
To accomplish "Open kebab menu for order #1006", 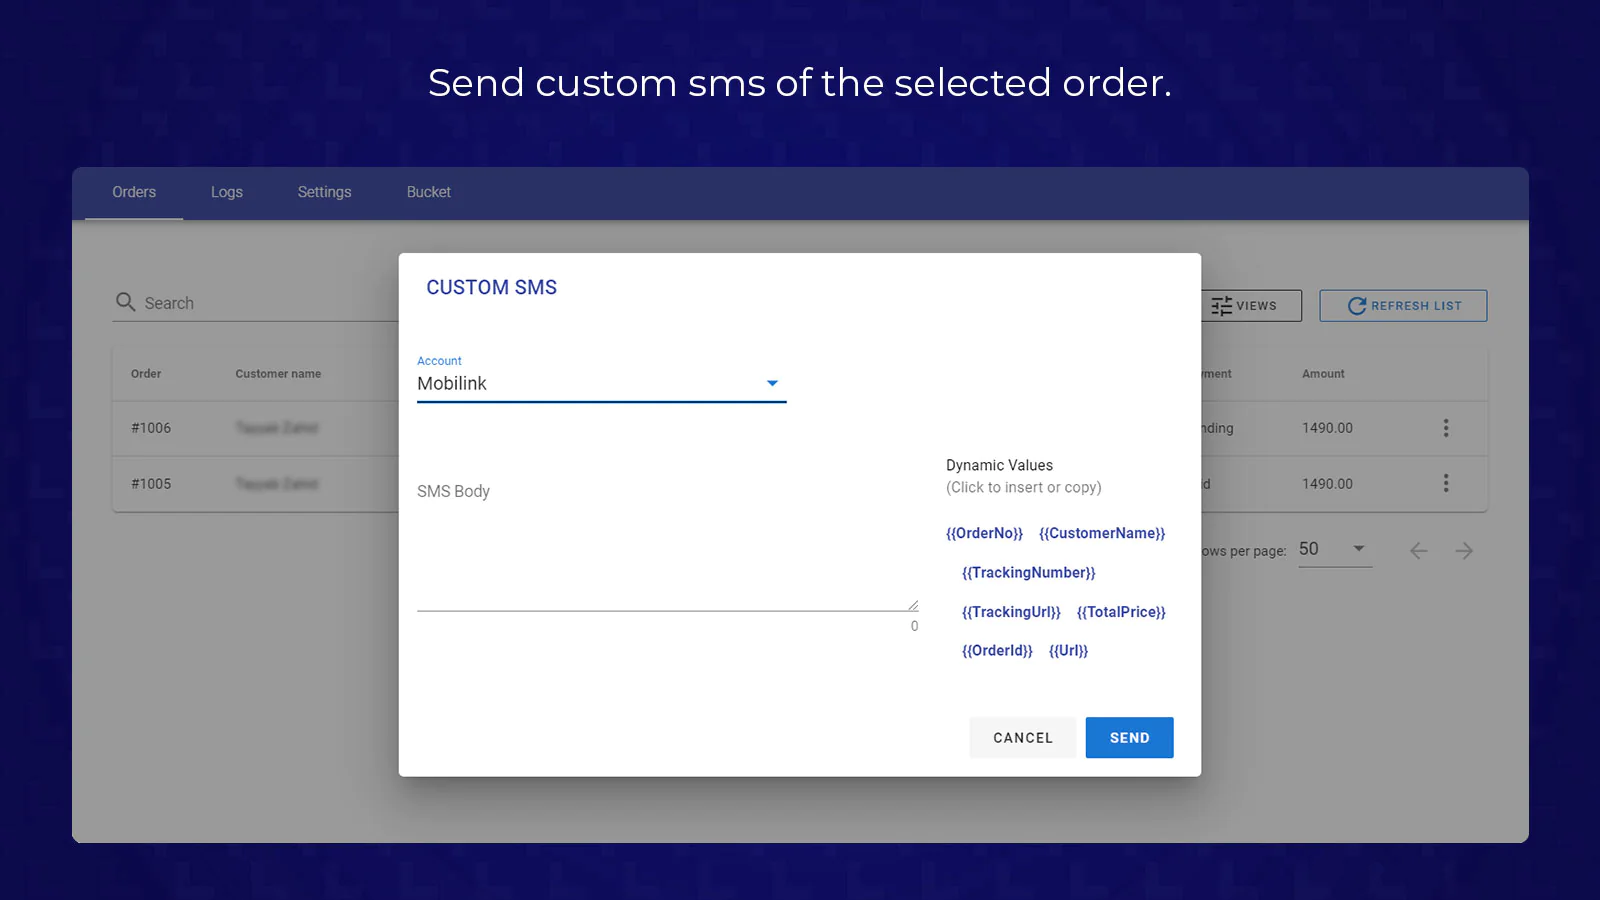I will coord(1445,428).
